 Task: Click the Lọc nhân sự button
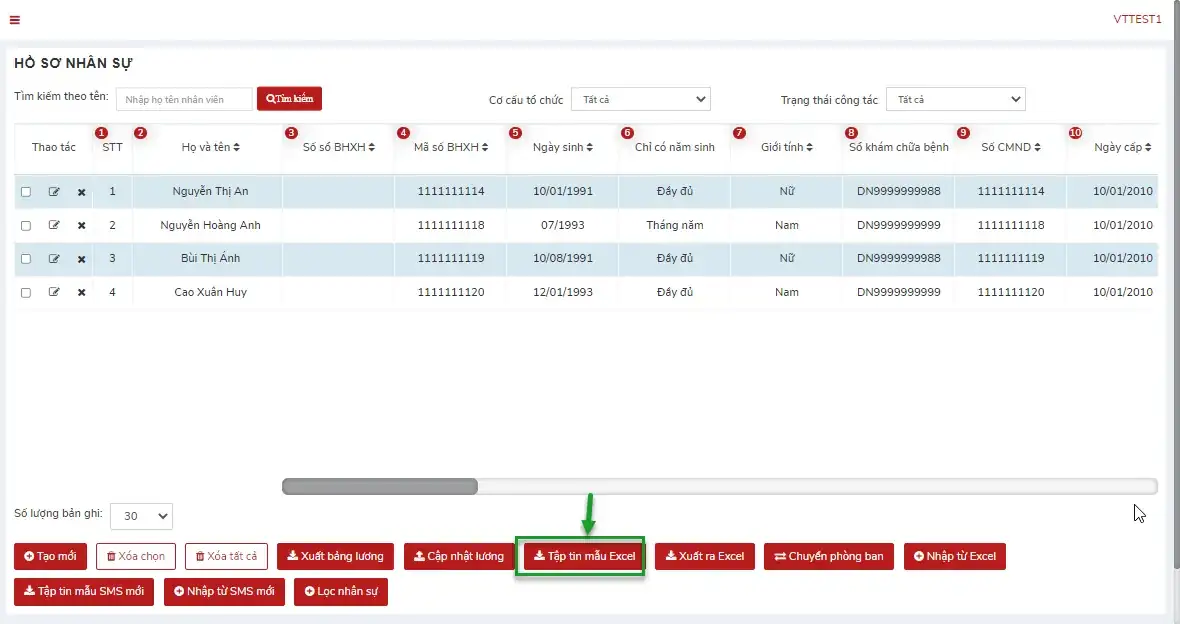click(x=341, y=592)
